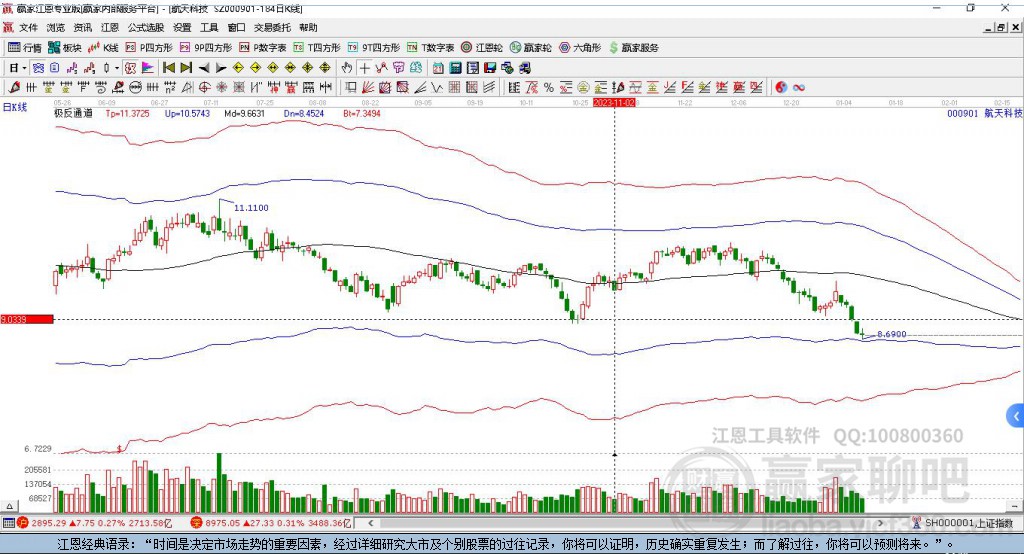Click the horizontal scrollbar left arrow
This screenshot has width=1024, height=554.
(x=370, y=523)
